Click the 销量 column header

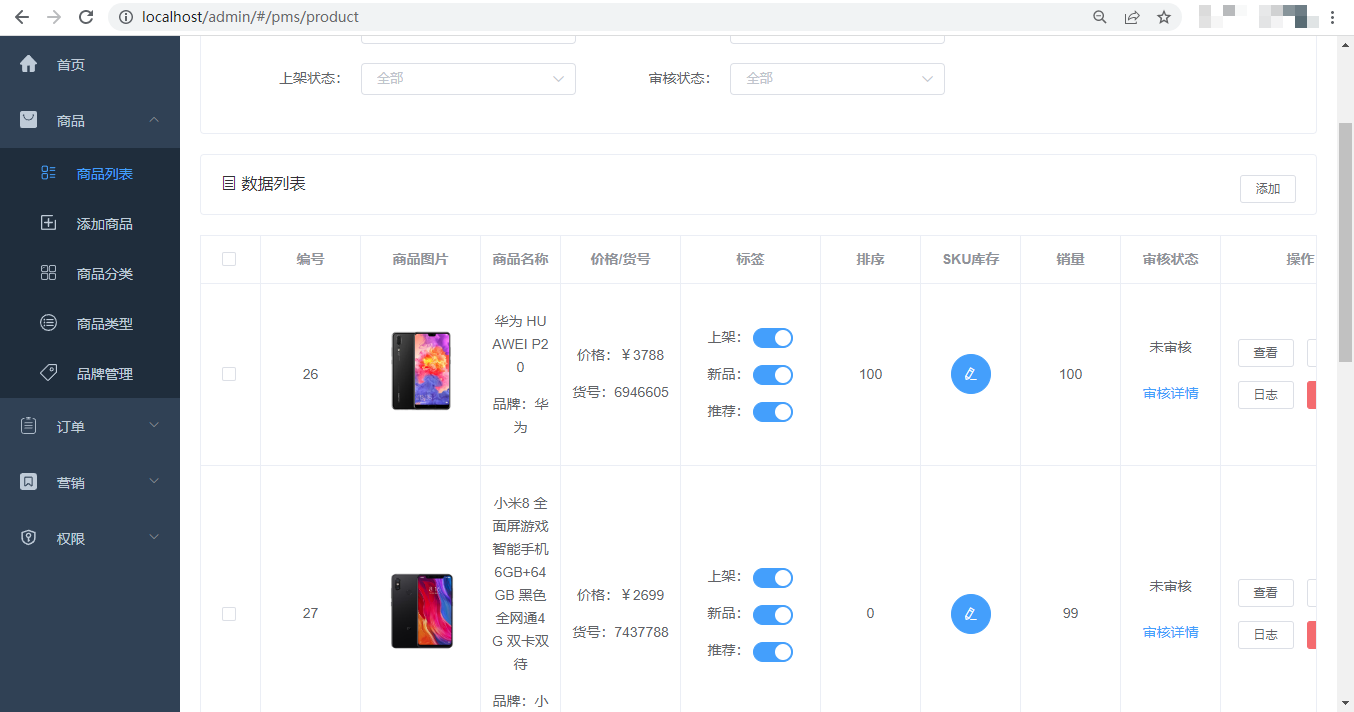1070,259
